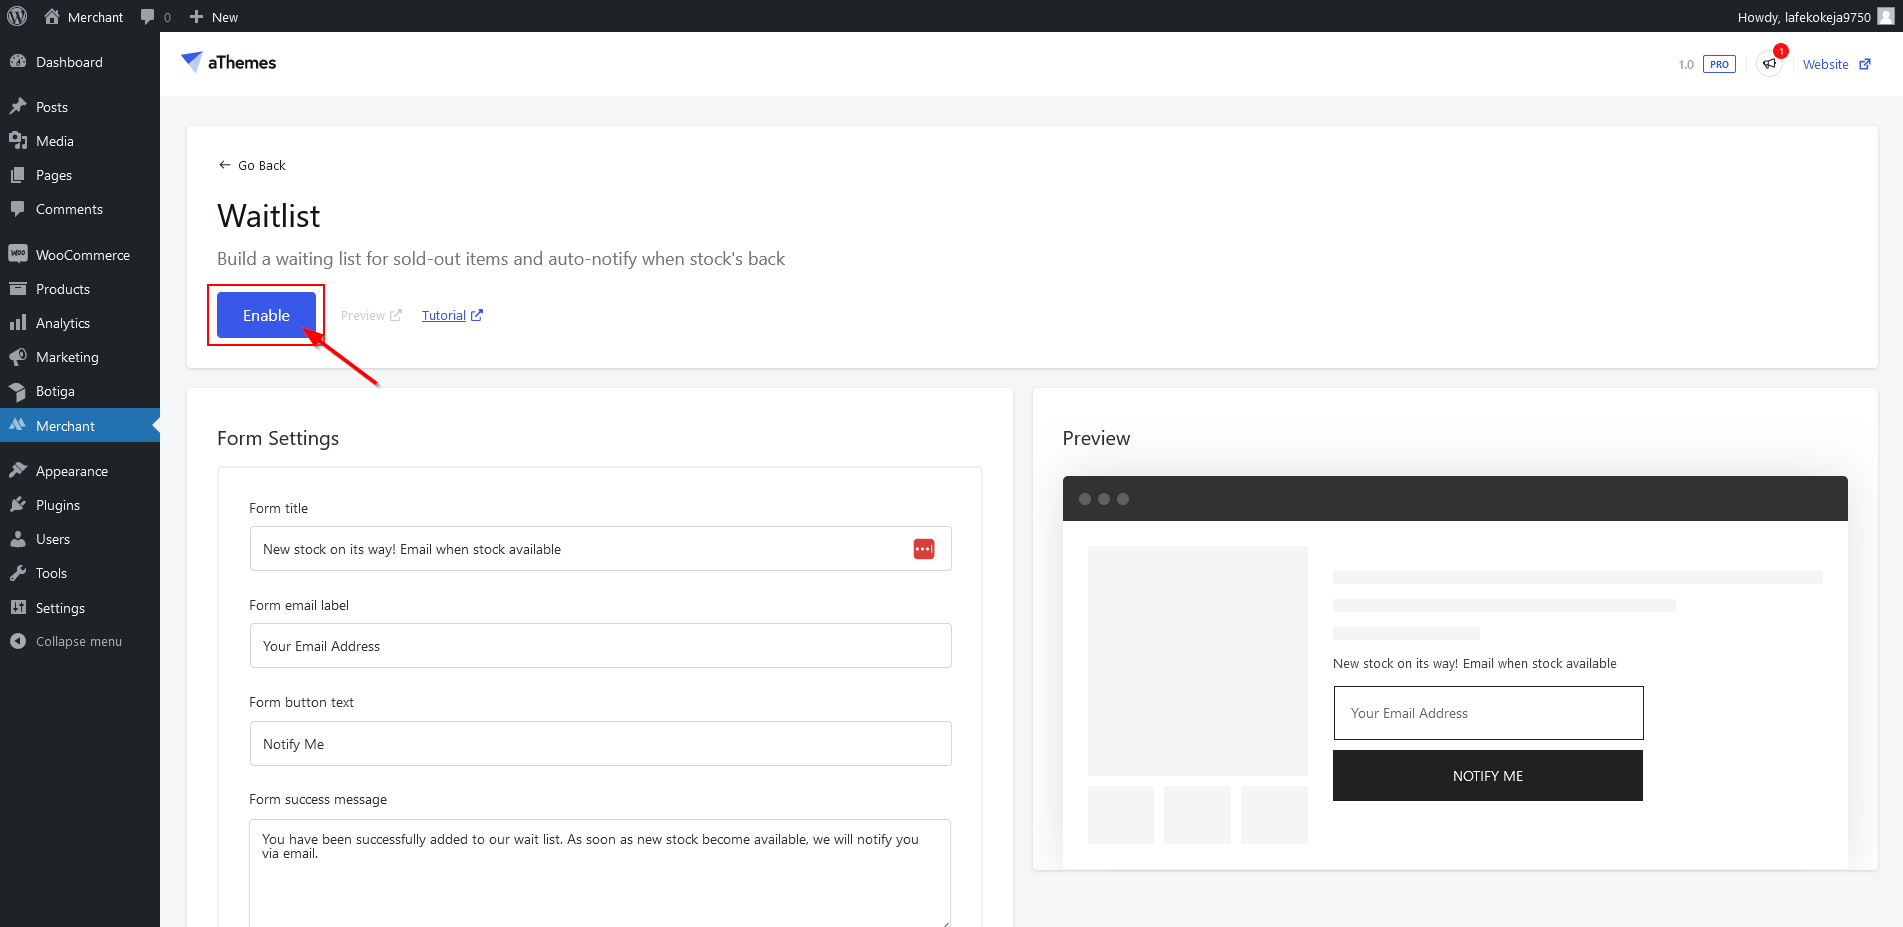1903x927 pixels.
Task: Click the Enable button
Action: pos(266,315)
